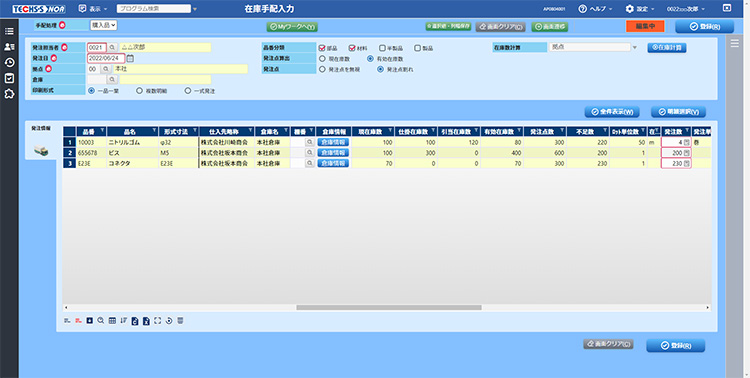The image size is (750, 378).
Task: Click the lookup icon next to 0021
Action: click(111, 48)
